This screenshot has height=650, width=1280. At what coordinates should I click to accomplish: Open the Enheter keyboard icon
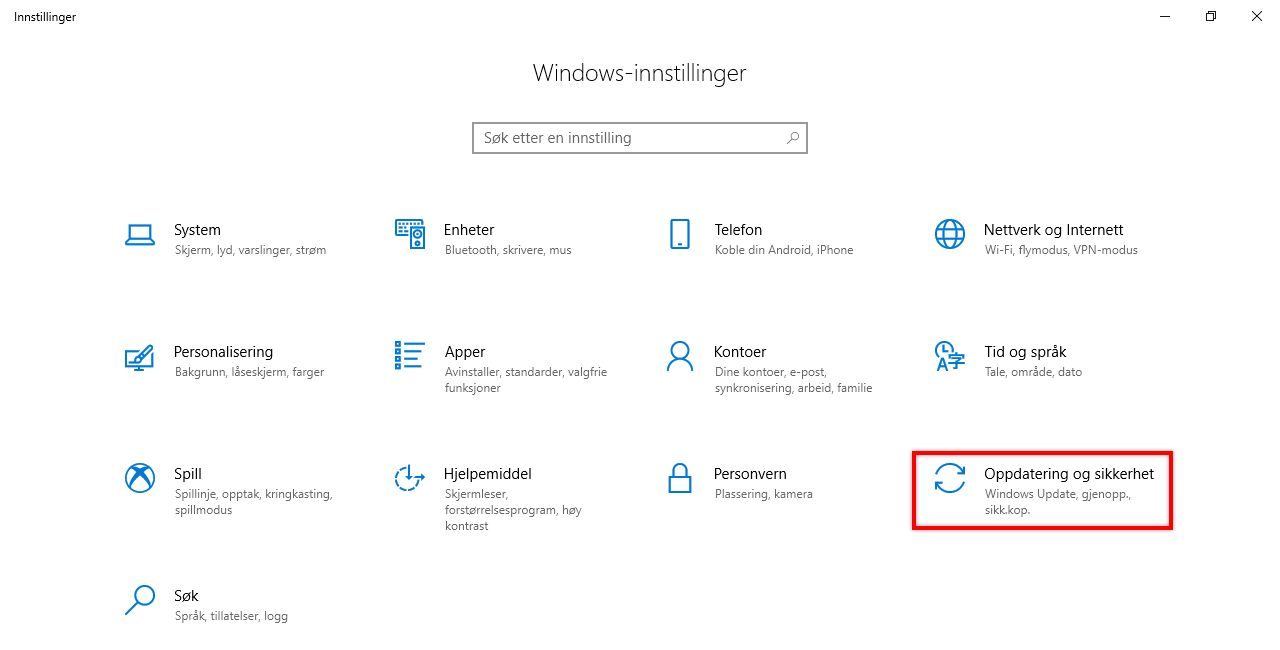click(410, 234)
